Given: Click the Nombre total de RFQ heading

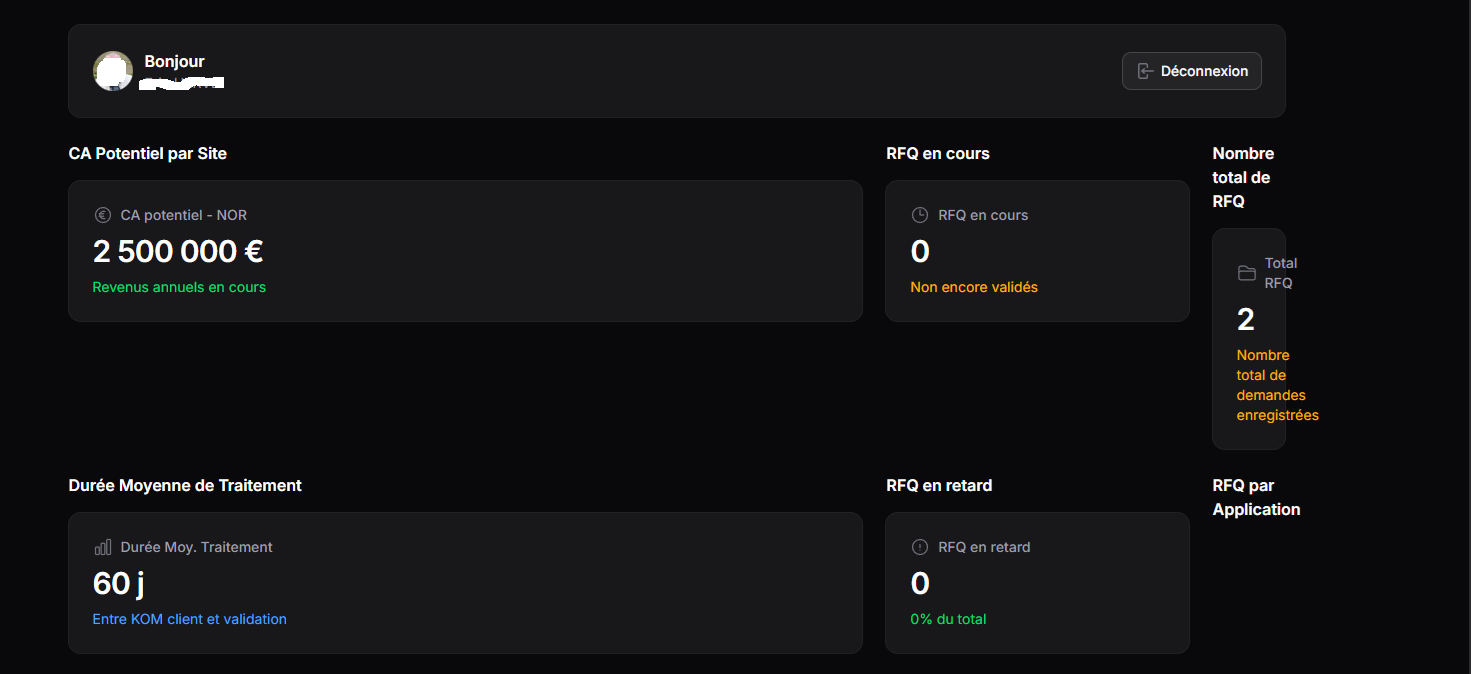Looking at the screenshot, I should (1243, 177).
